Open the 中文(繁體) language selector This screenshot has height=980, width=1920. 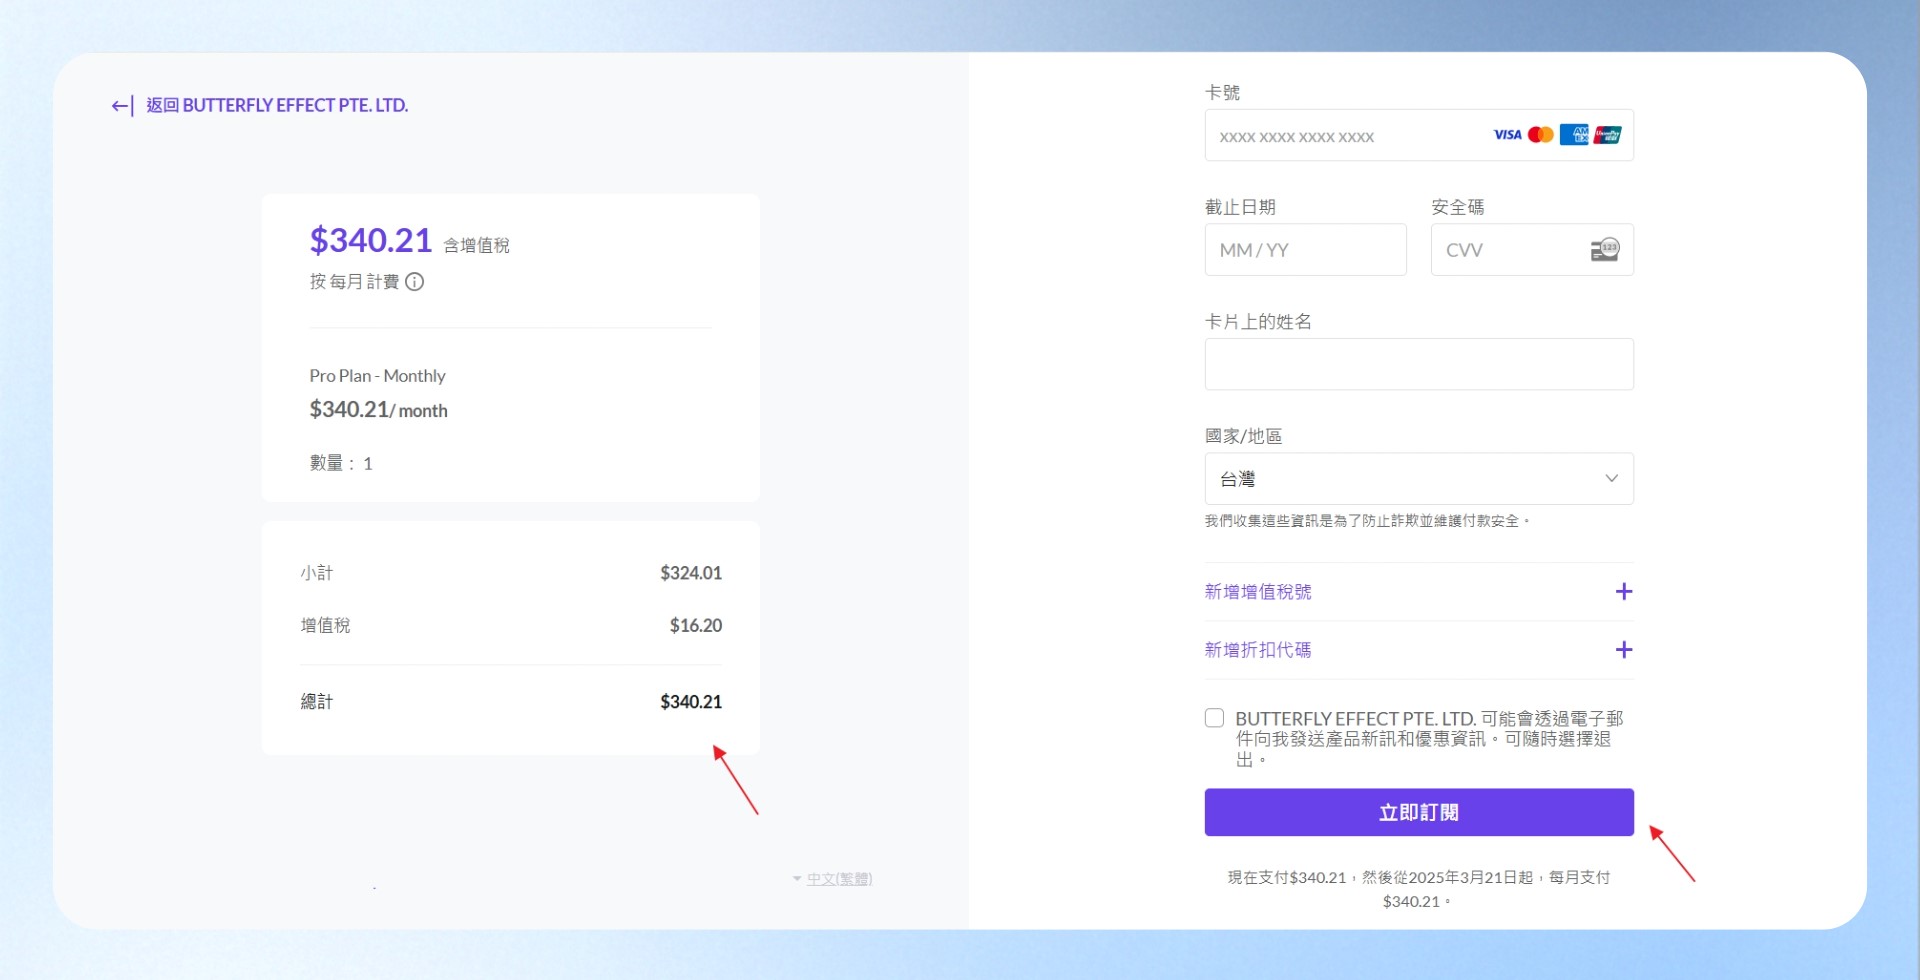pyautogui.click(x=832, y=879)
